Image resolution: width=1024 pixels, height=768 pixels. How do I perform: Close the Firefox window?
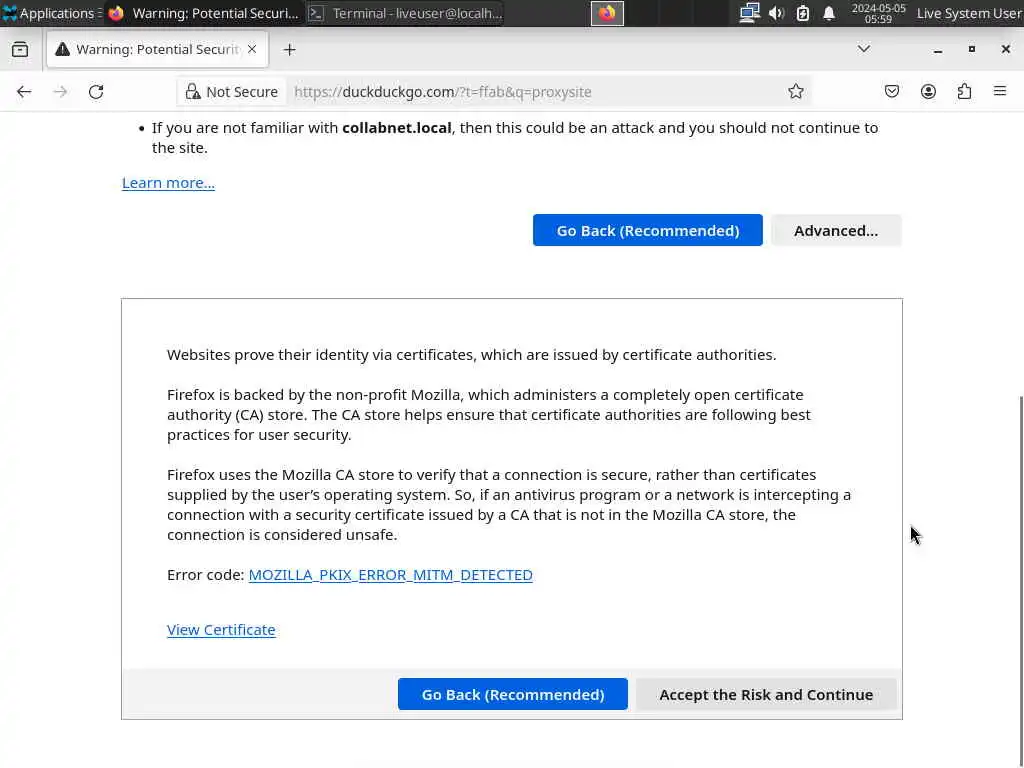point(1006,49)
